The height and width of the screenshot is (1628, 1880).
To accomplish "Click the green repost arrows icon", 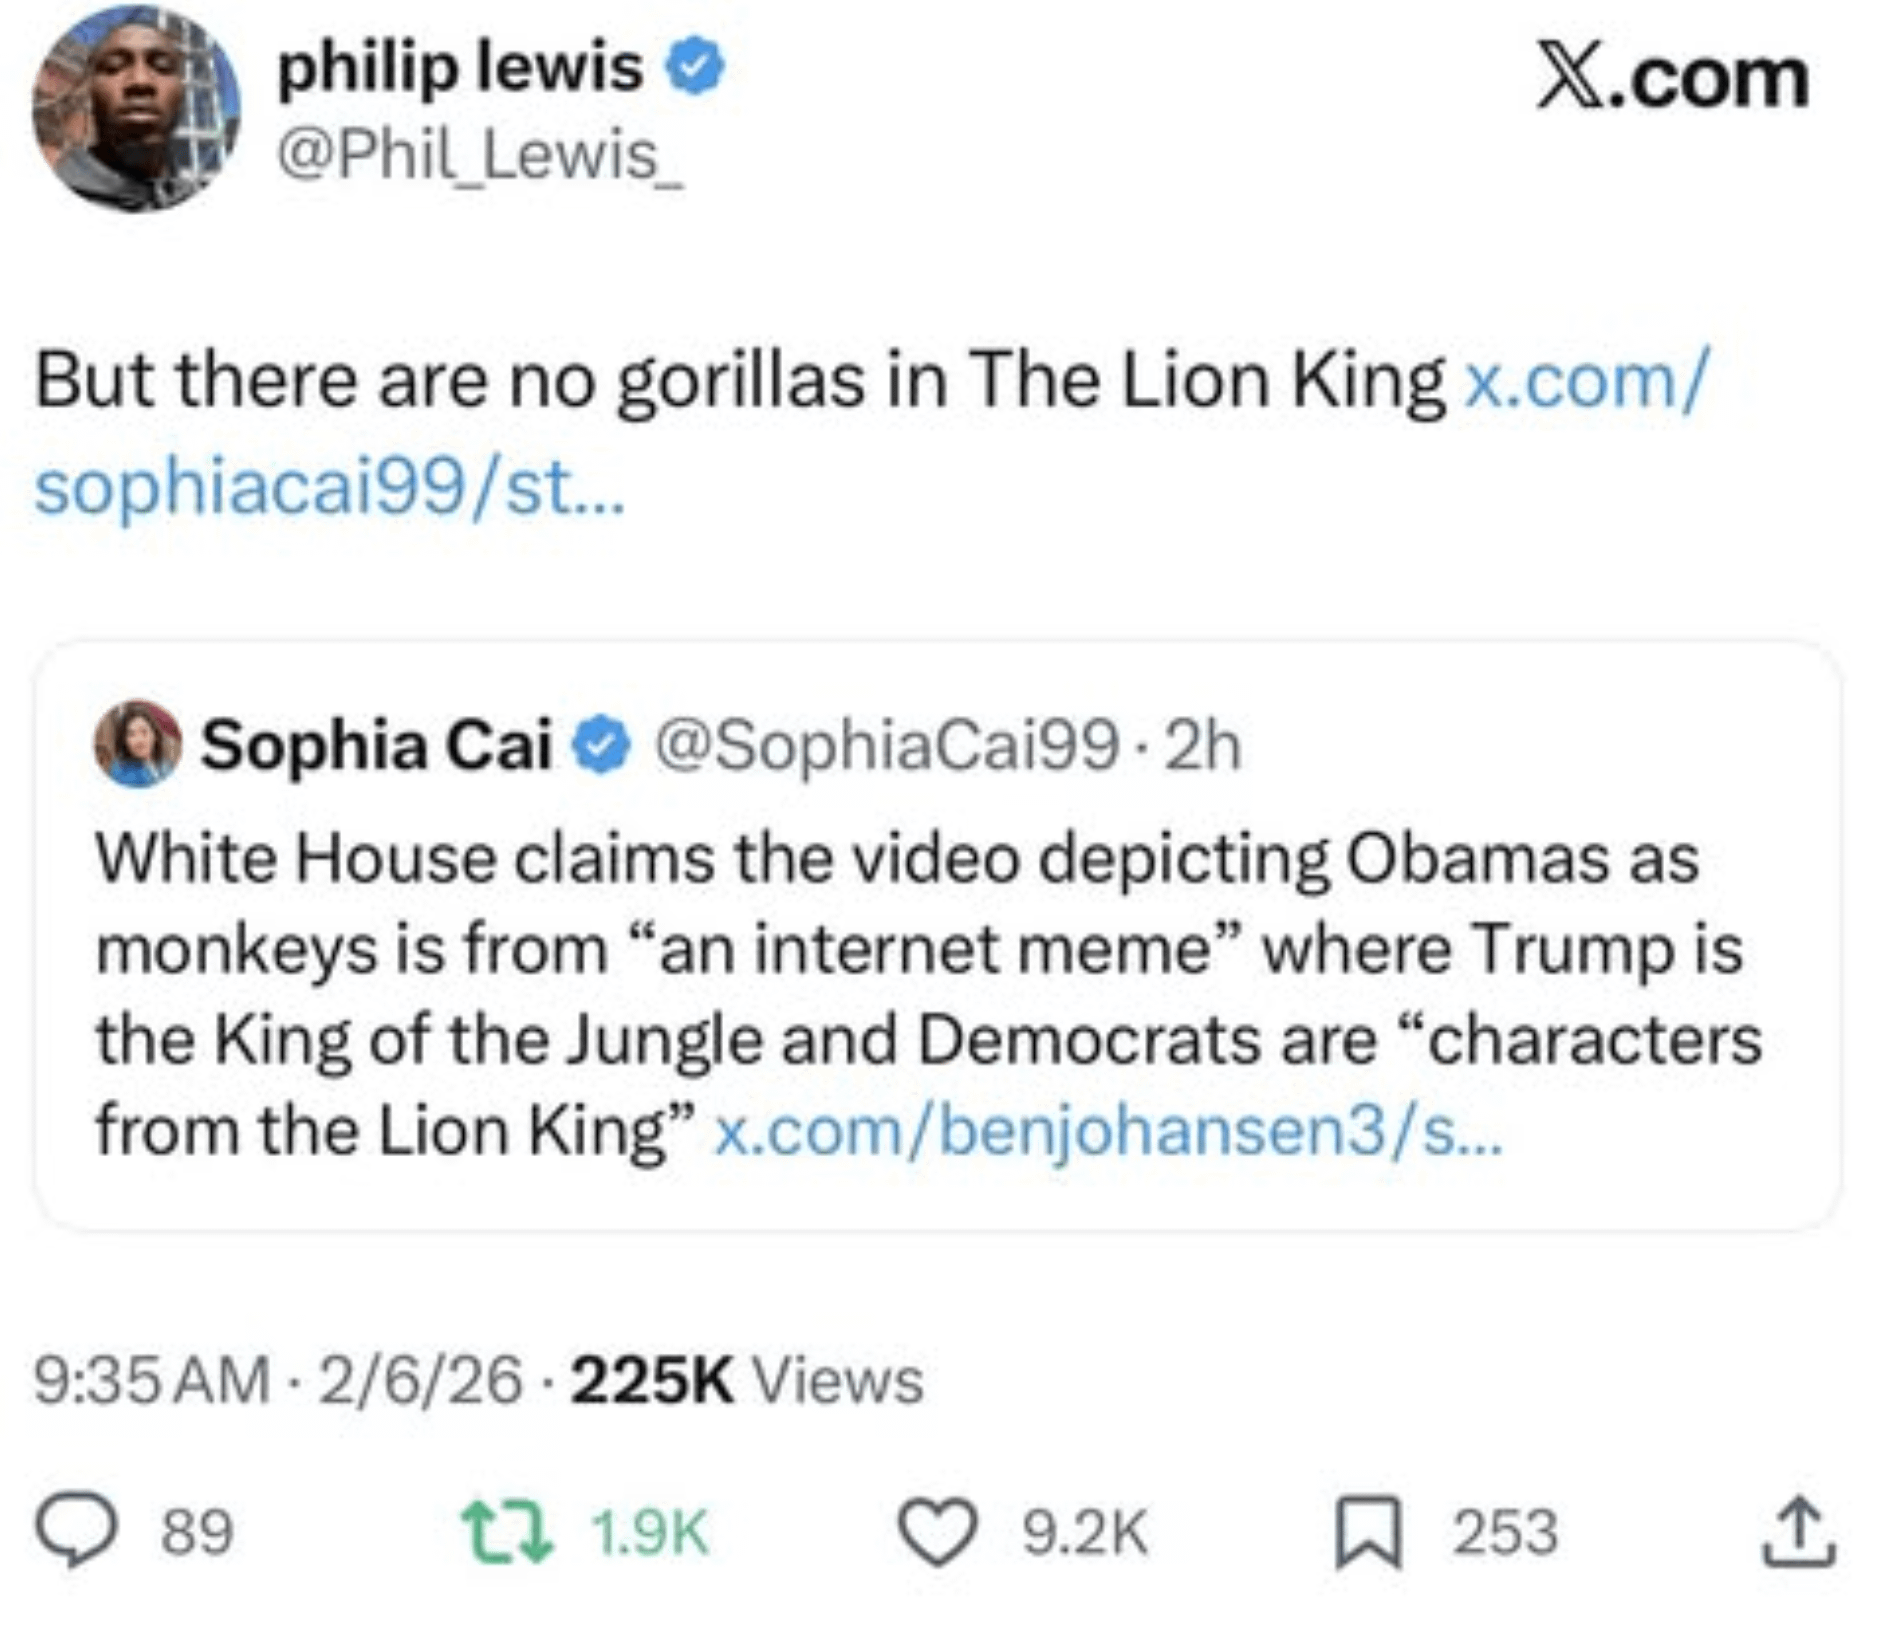I will (505, 1531).
